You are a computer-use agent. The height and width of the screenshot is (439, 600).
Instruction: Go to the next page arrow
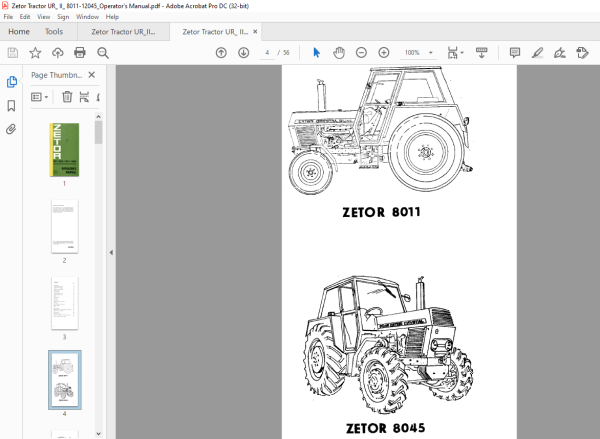[244, 52]
